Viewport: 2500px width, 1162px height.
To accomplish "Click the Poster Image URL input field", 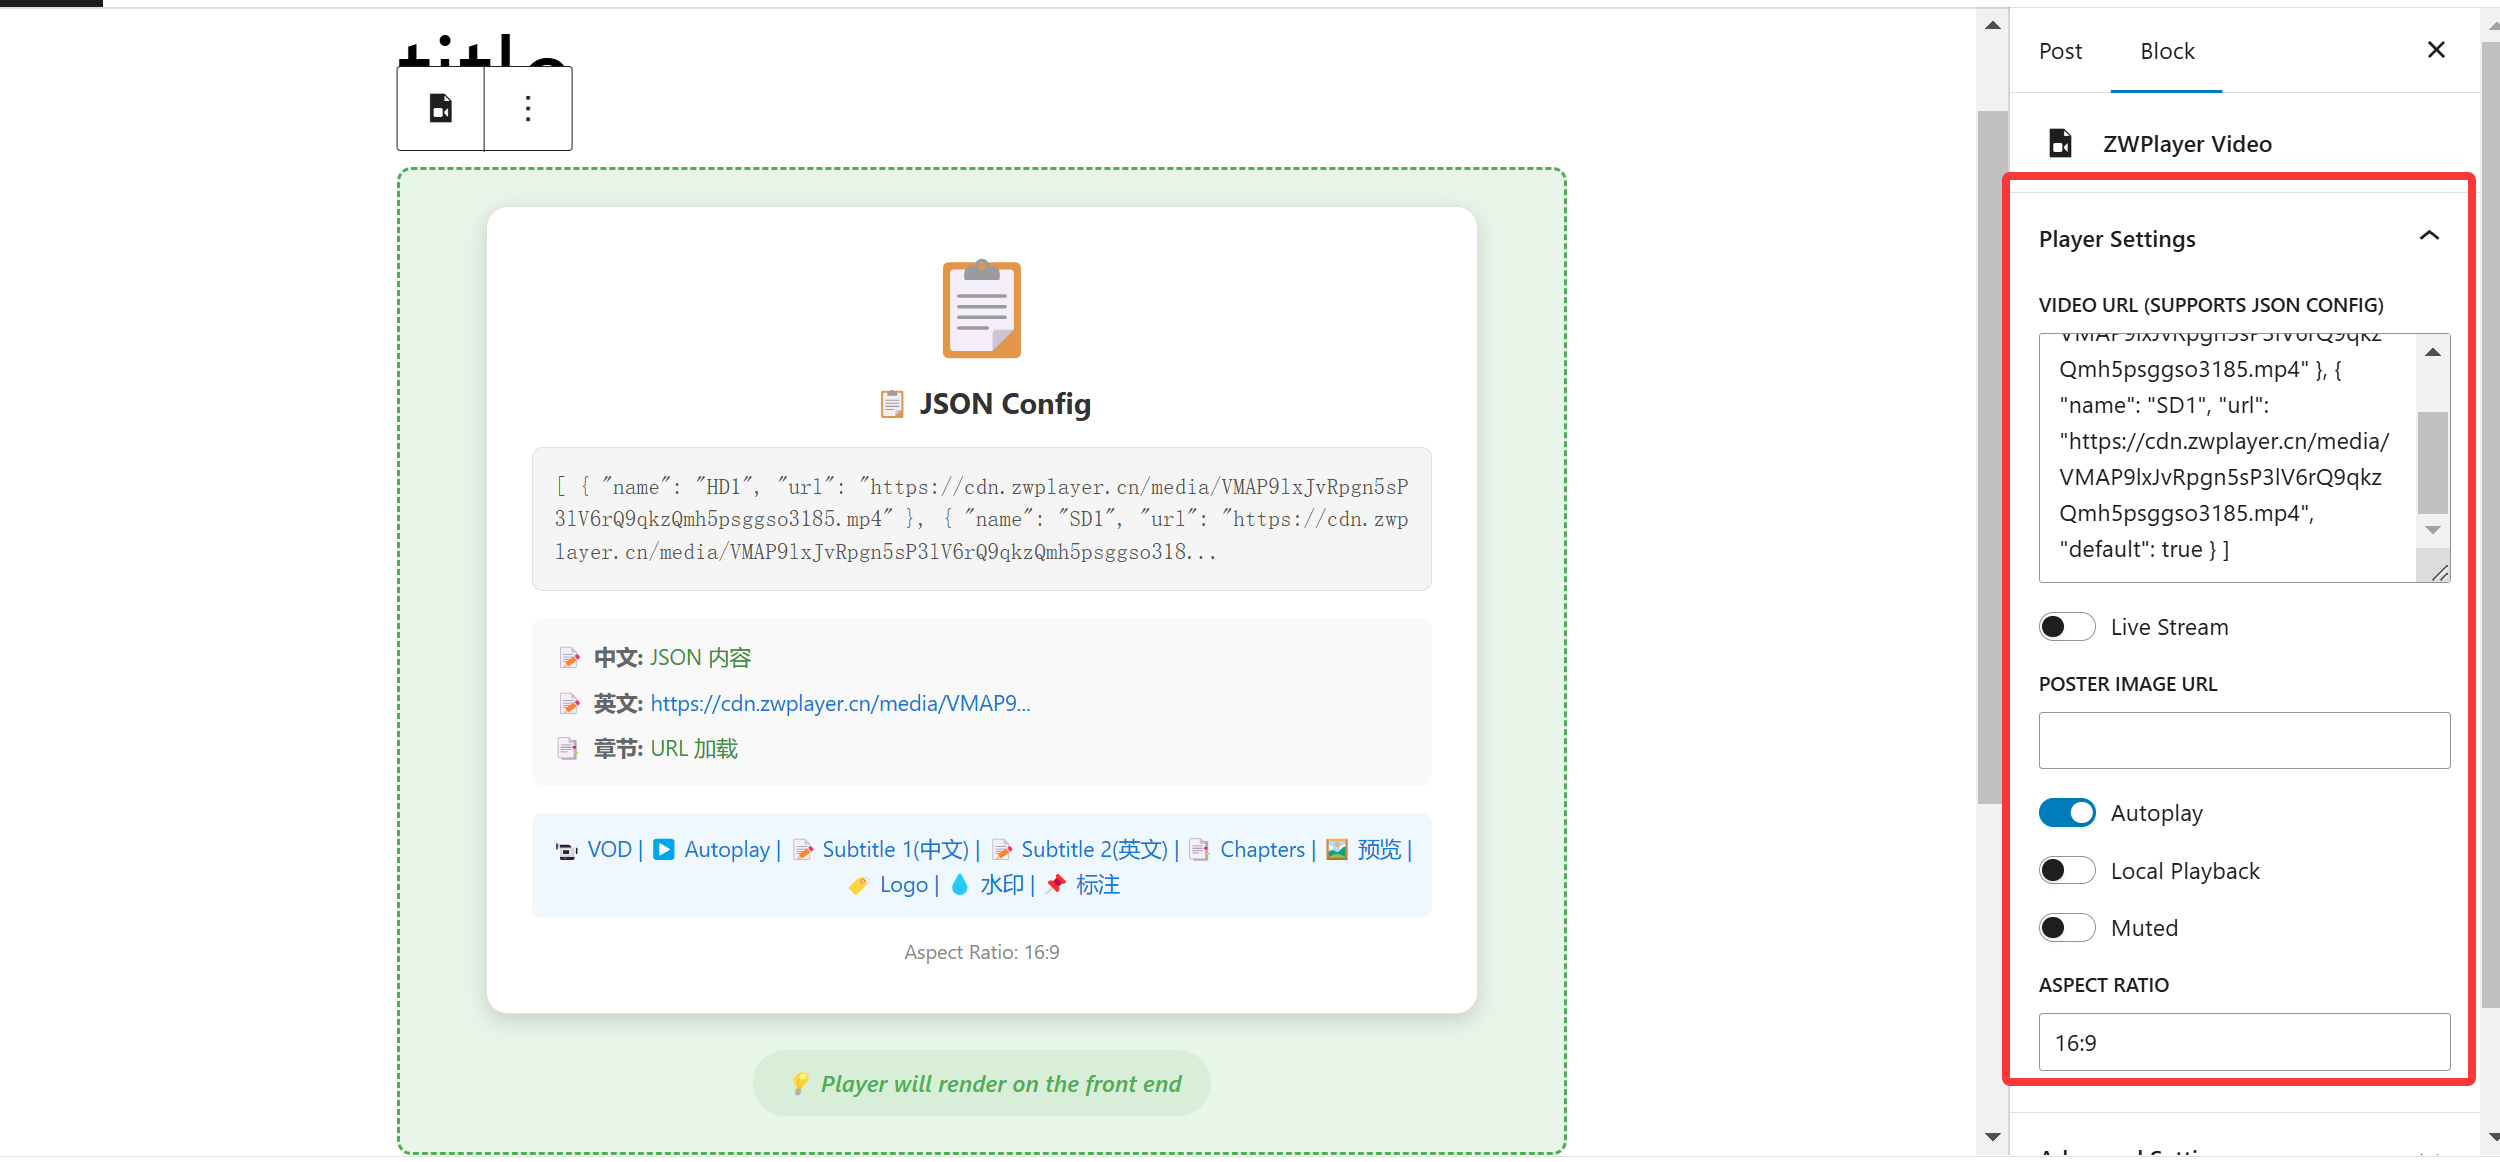I will coord(2244,741).
